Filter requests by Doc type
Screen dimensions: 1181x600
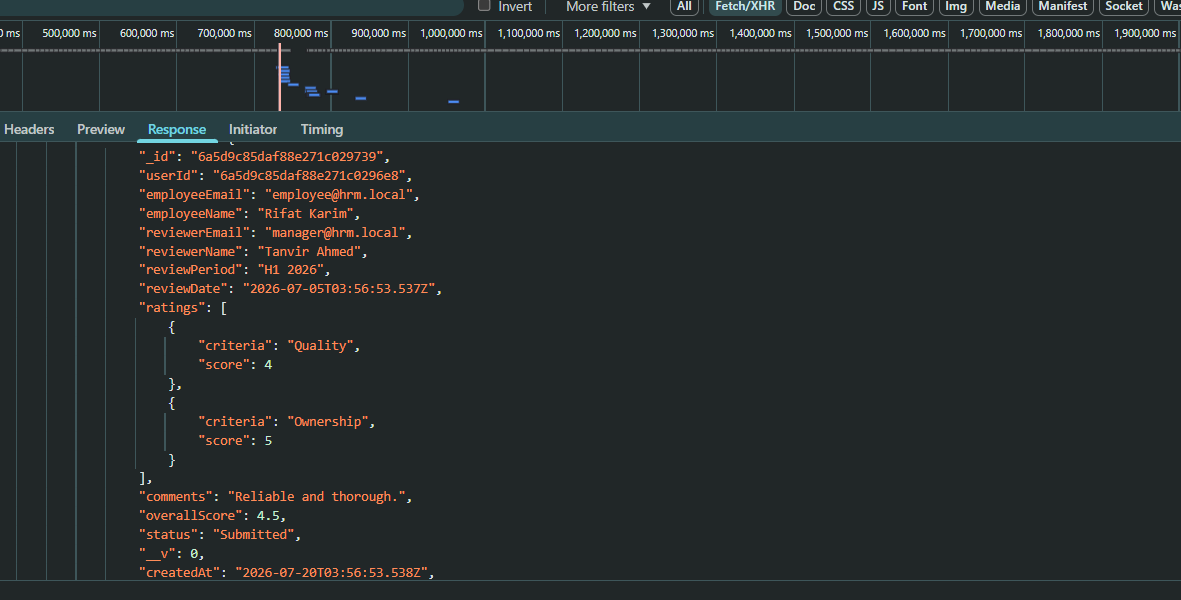[x=804, y=6]
